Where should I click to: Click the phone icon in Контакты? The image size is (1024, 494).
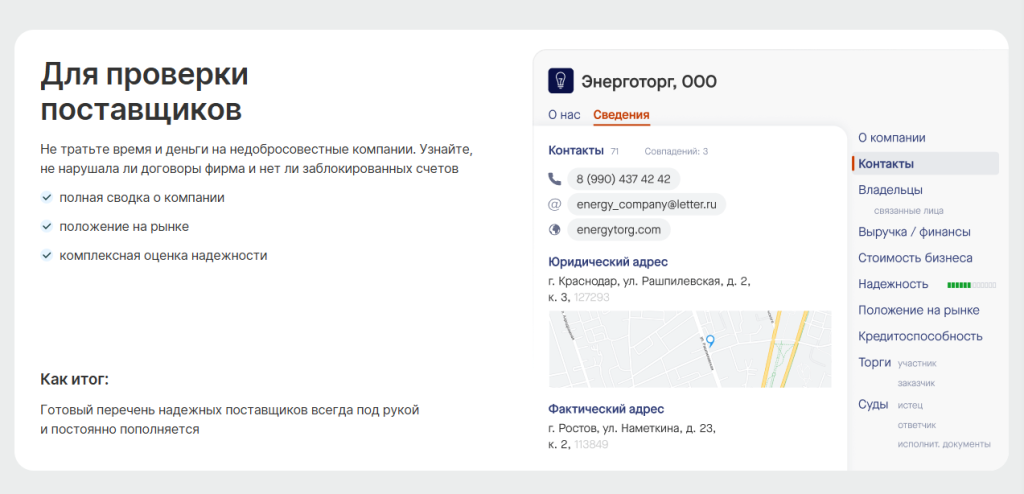pos(555,179)
